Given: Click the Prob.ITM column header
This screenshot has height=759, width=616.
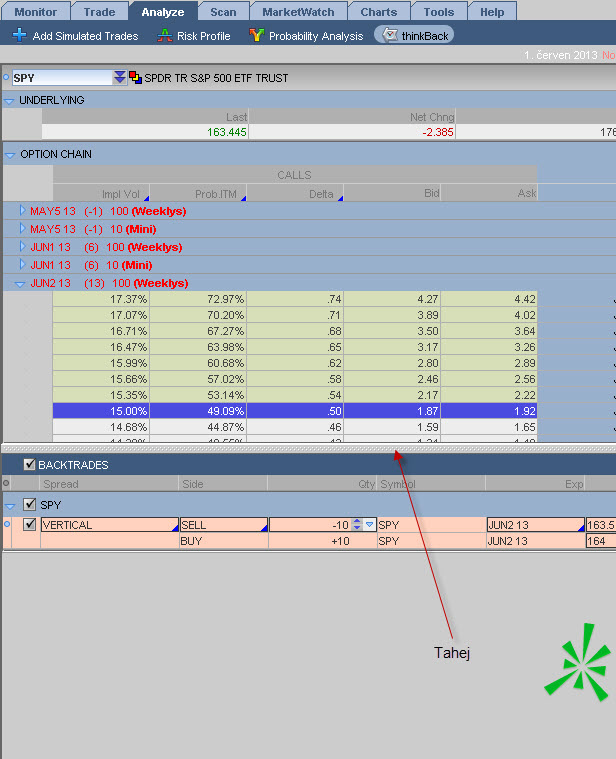Looking at the screenshot, I should click(198, 193).
